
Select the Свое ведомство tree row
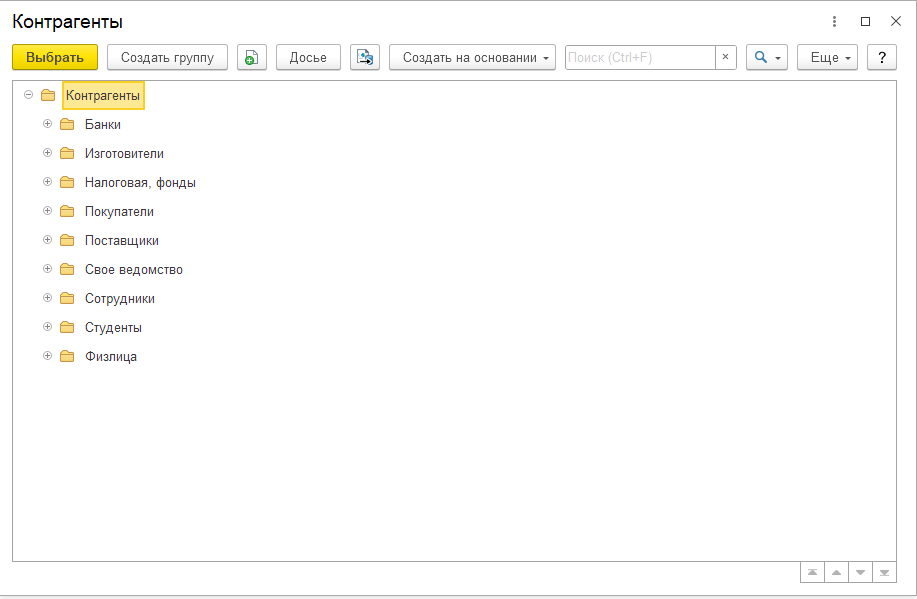pyautogui.click(x=134, y=269)
